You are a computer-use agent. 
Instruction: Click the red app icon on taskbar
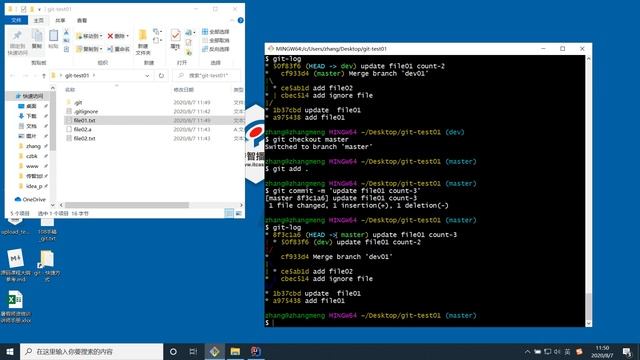click(256, 351)
